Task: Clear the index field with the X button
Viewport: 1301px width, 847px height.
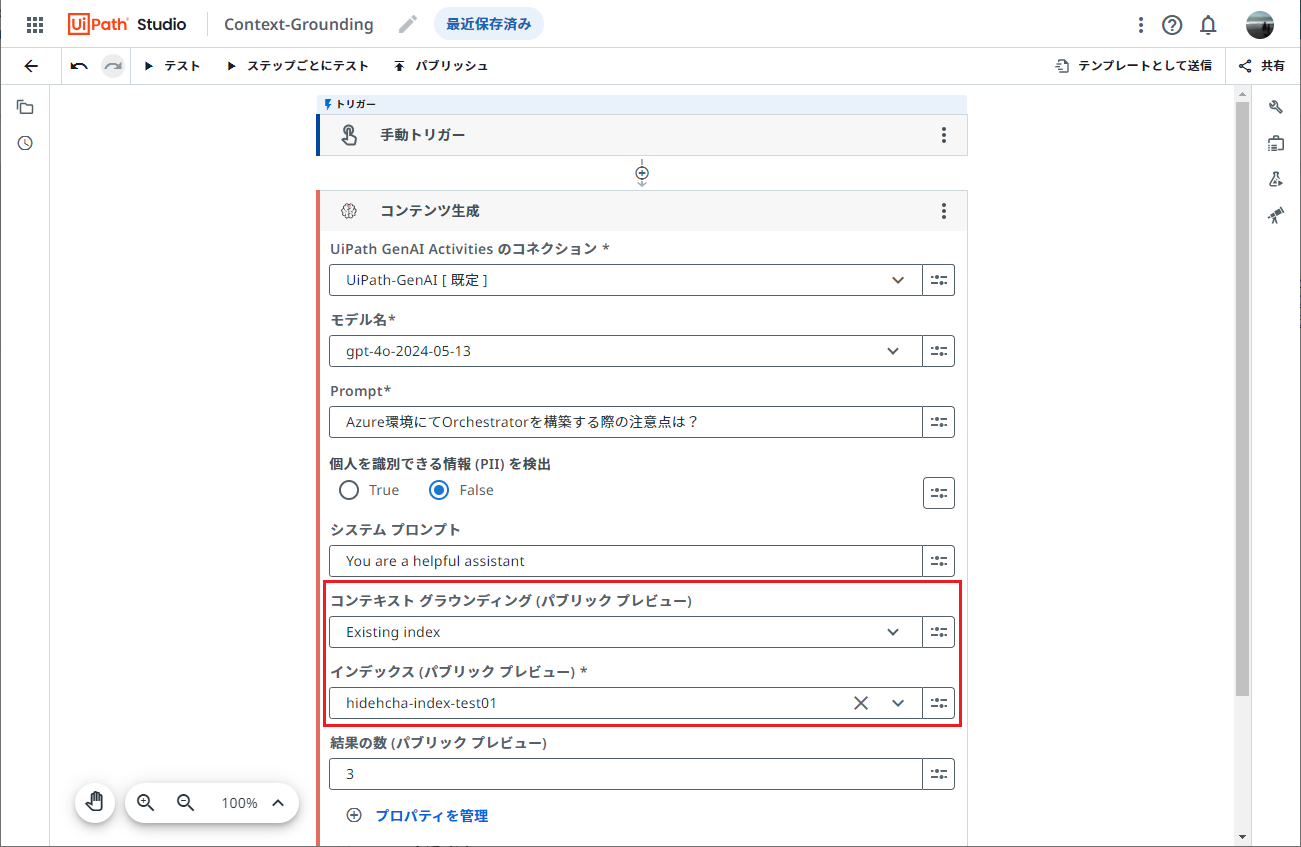Action: click(x=860, y=703)
